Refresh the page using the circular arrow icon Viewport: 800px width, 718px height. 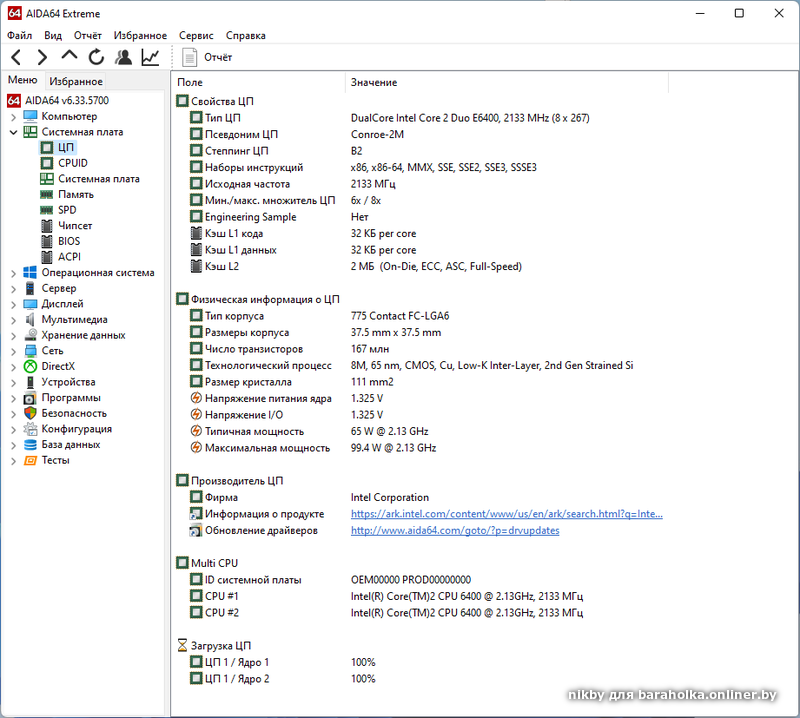96,57
